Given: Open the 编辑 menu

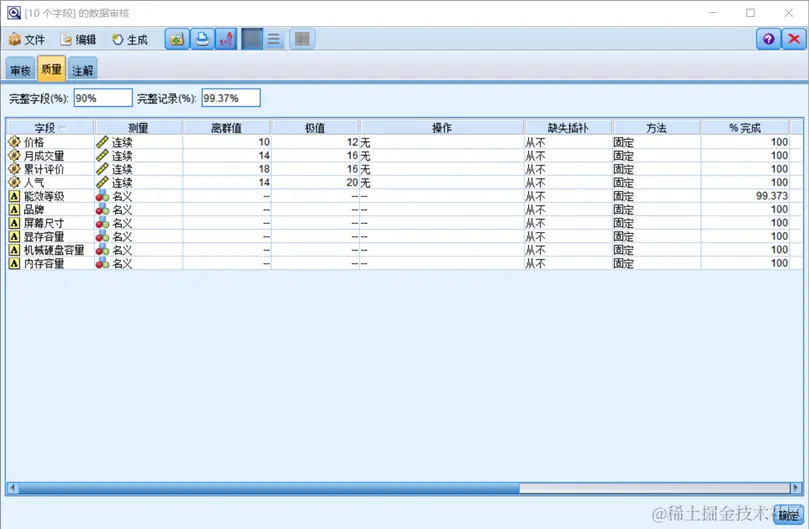Looking at the screenshot, I should coord(78,39).
